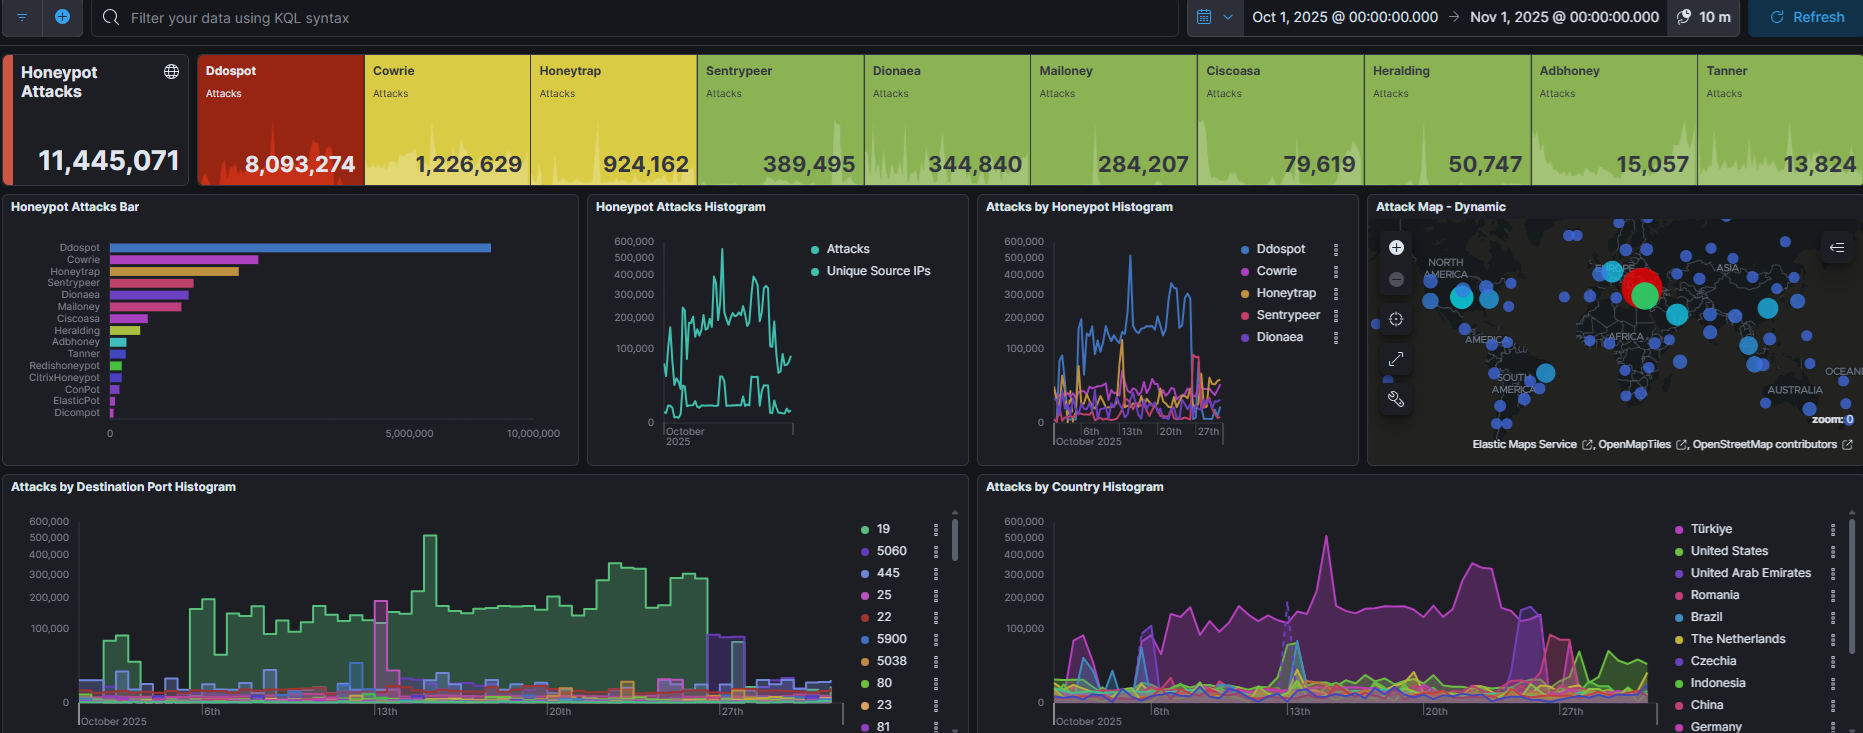Select the Ddospot attacks metric tile
The height and width of the screenshot is (733, 1863).
tap(280, 120)
